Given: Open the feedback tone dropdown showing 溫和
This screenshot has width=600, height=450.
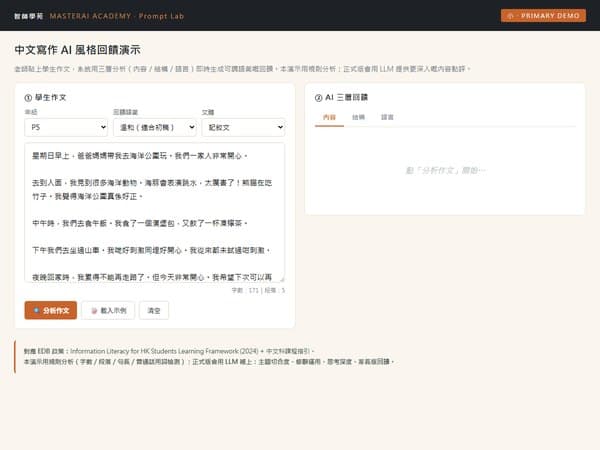Looking at the screenshot, I should tap(155, 127).
